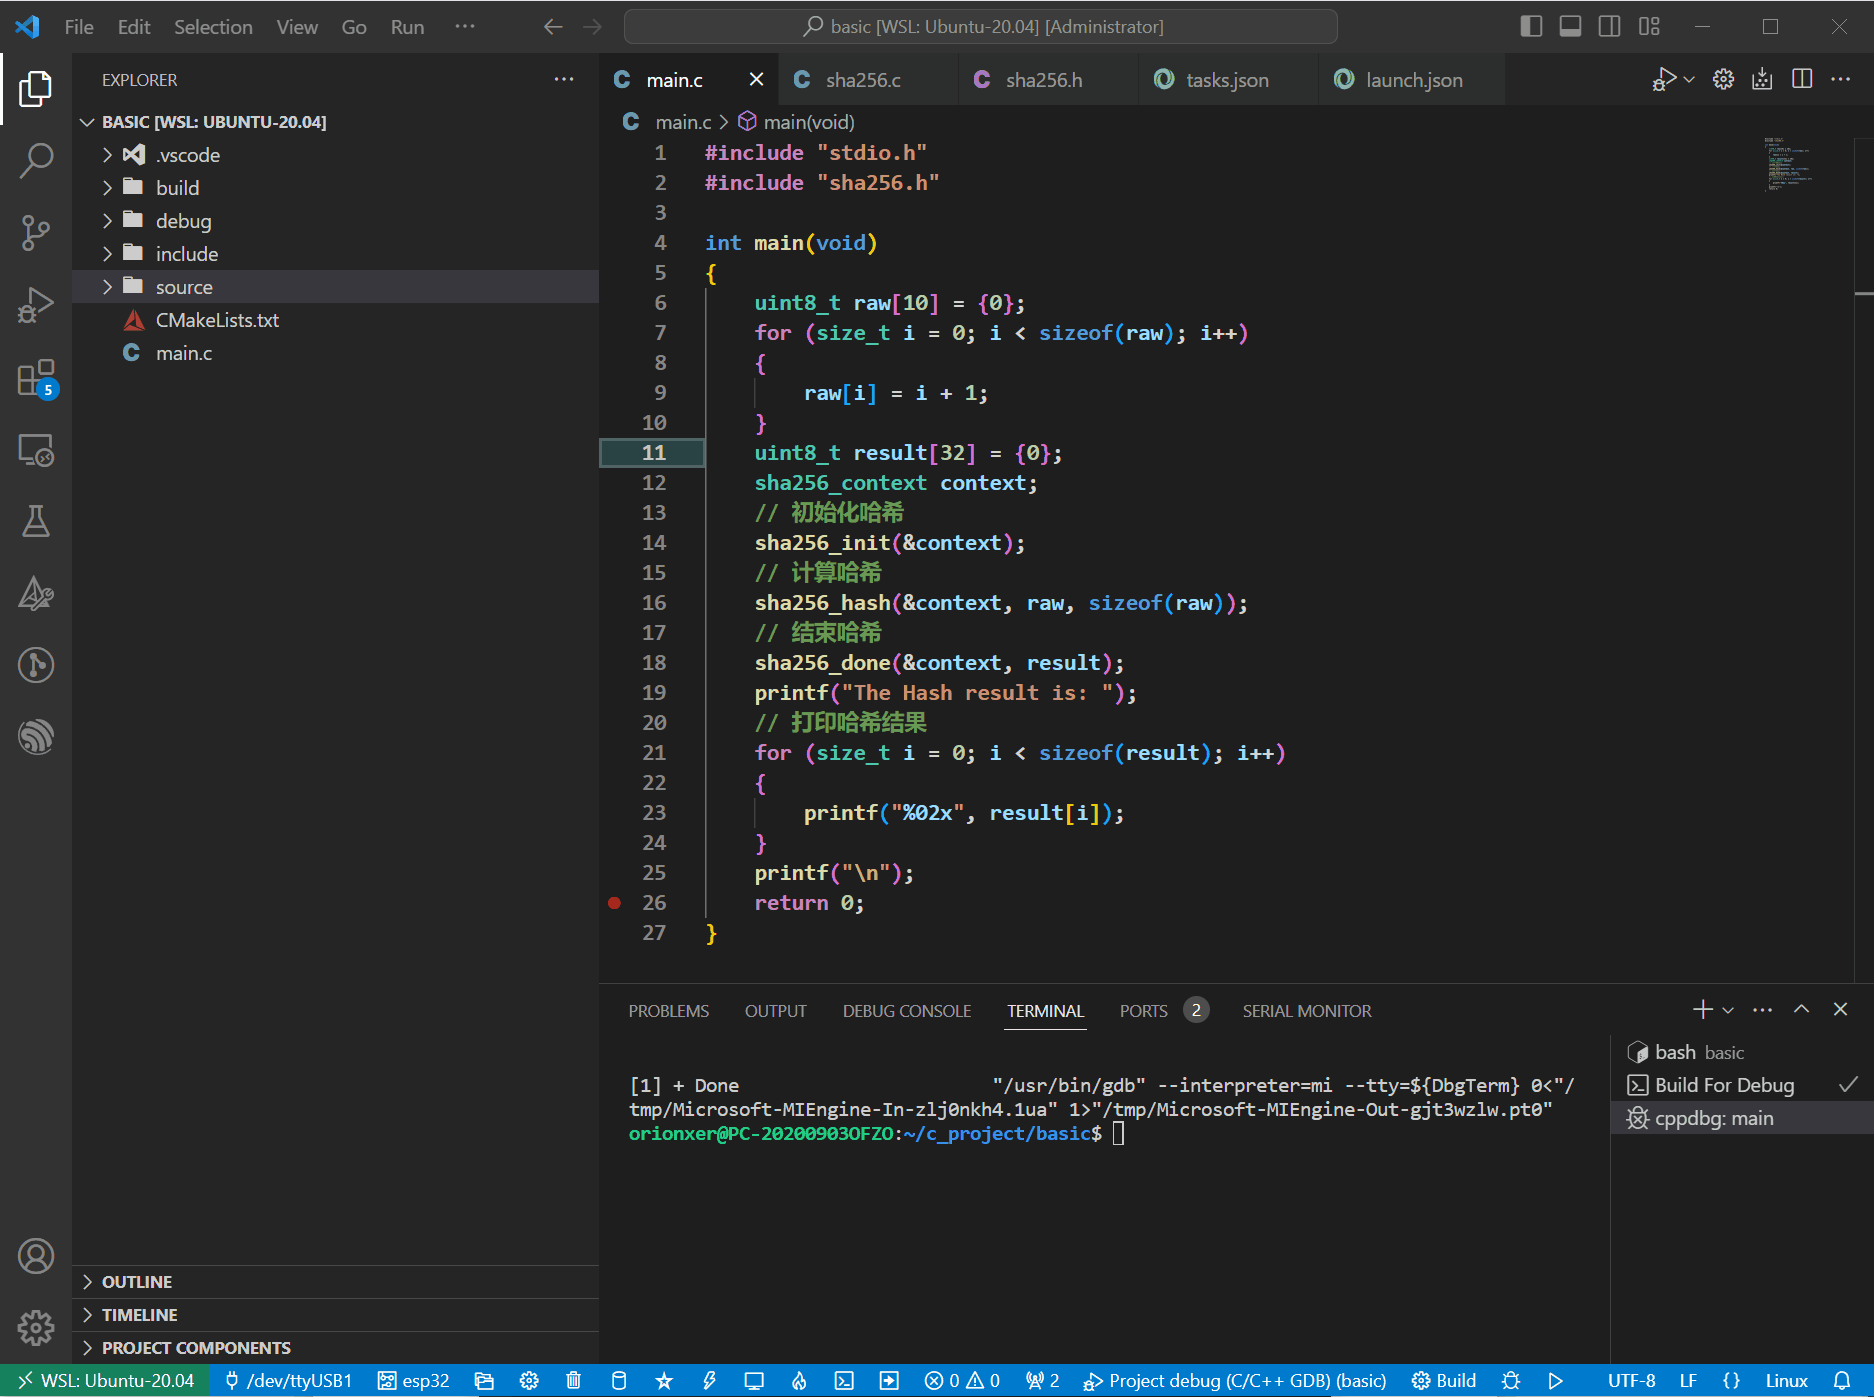Image resolution: width=1874 pixels, height=1397 pixels.
Task: Expand the source folder
Action: click(x=336, y=287)
